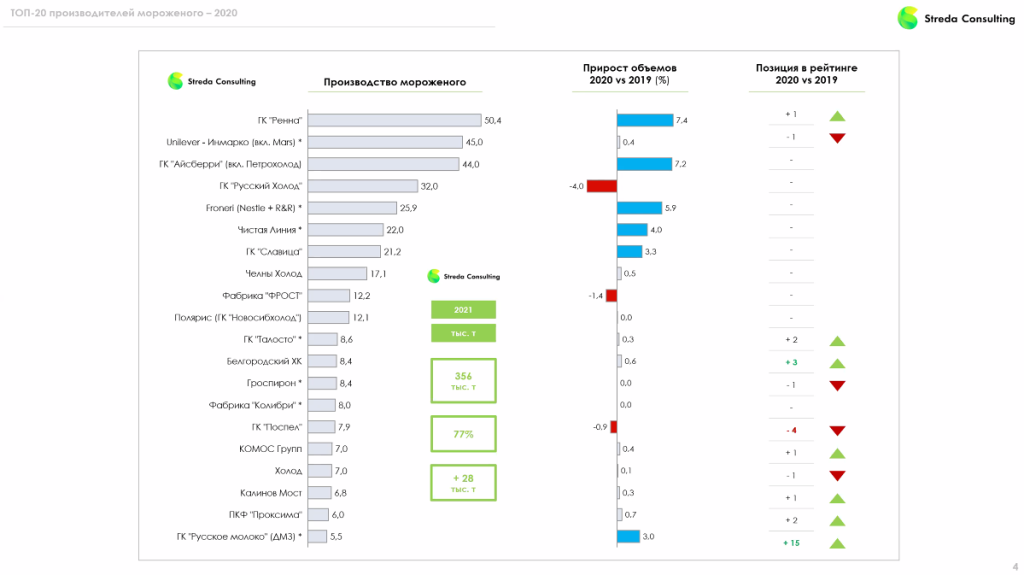Click the Streda Consulting logo above the company names
Image resolution: width=1024 pixels, height=575 pixels.
point(212,81)
